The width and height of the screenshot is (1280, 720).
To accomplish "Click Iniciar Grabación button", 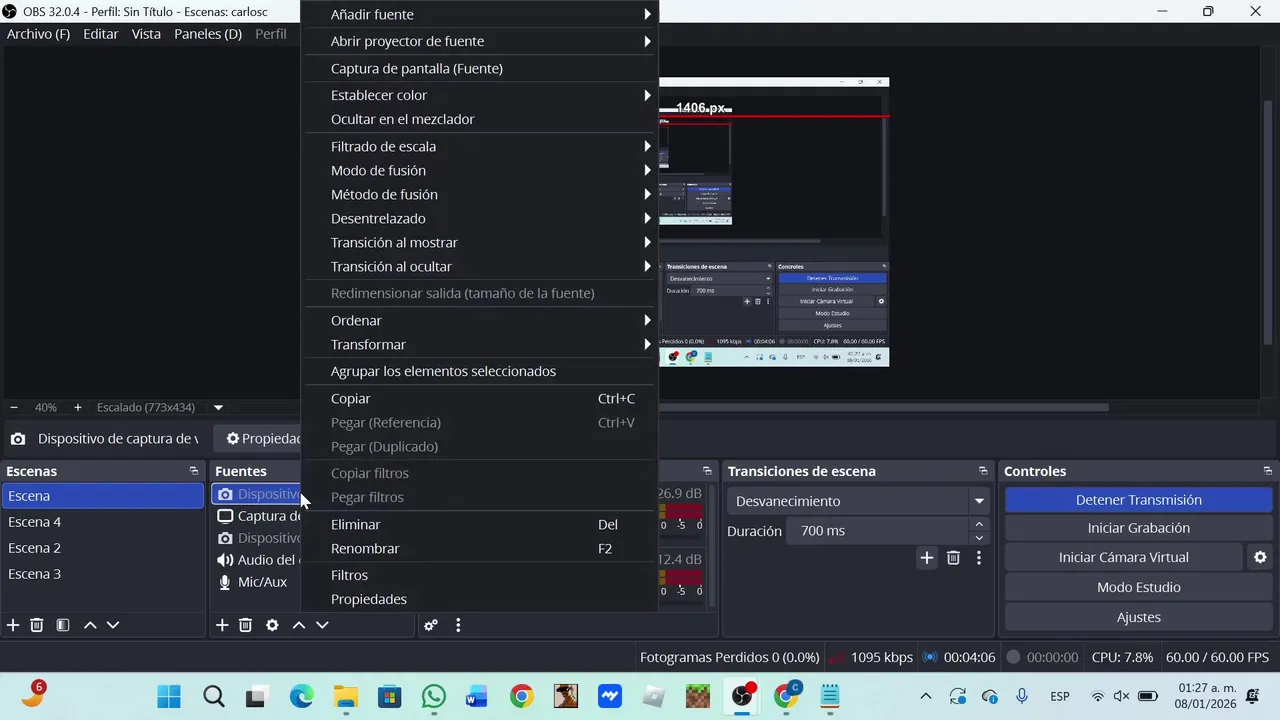I will pyautogui.click(x=1138, y=528).
